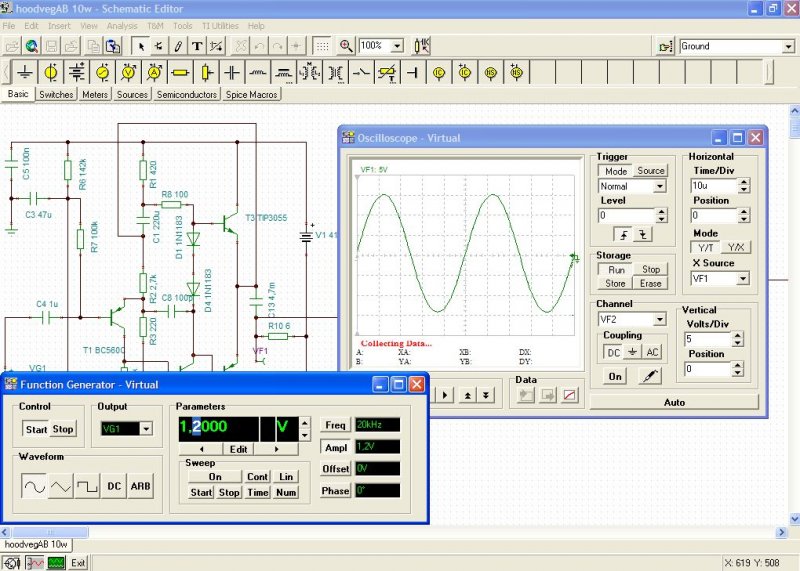Toggle the channel On button
Screen dimensions: 800x571
coord(614,377)
